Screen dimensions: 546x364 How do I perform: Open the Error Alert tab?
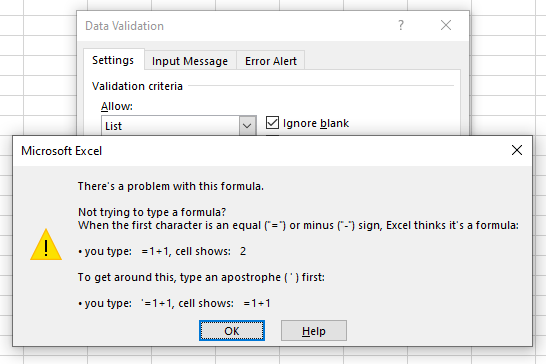tap(271, 61)
